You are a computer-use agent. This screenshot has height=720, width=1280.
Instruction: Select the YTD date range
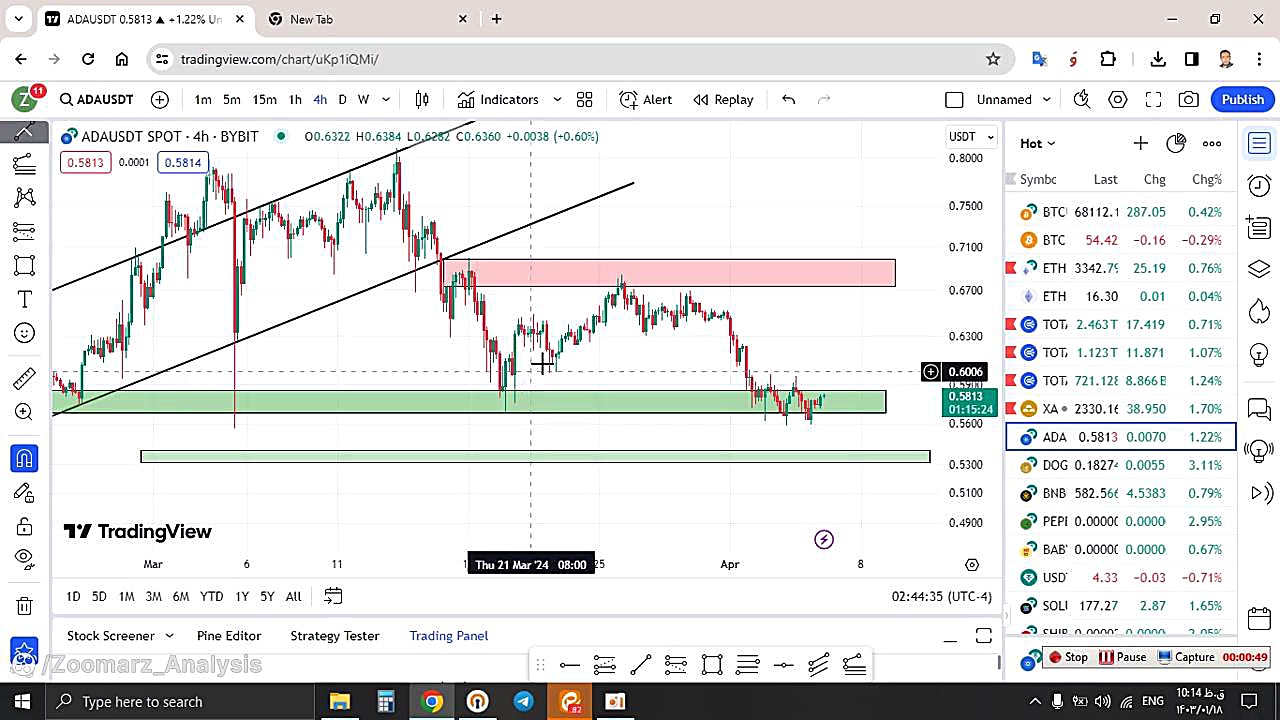pyautogui.click(x=211, y=596)
